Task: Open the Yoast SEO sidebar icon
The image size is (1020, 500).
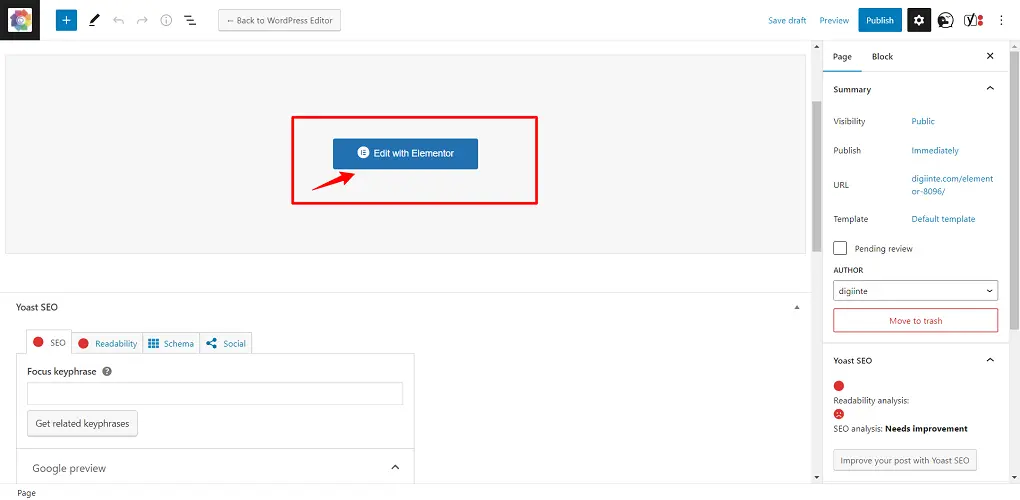Action: point(973,20)
